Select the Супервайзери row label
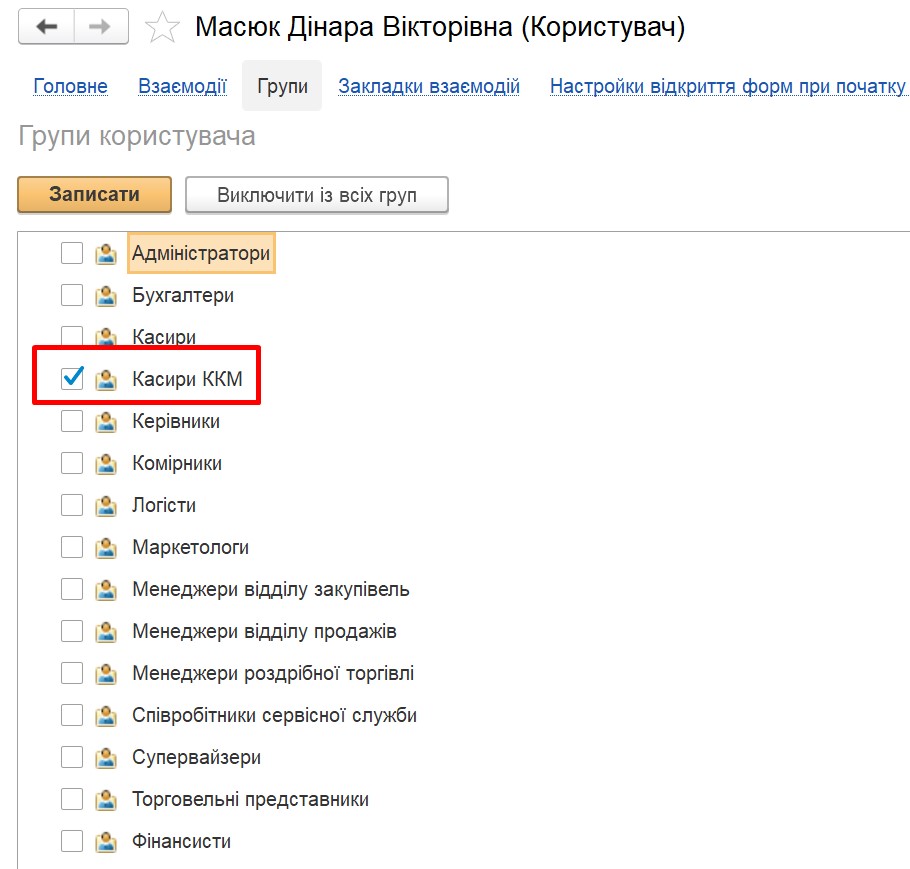The width and height of the screenshot is (910, 869). pos(196,756)
